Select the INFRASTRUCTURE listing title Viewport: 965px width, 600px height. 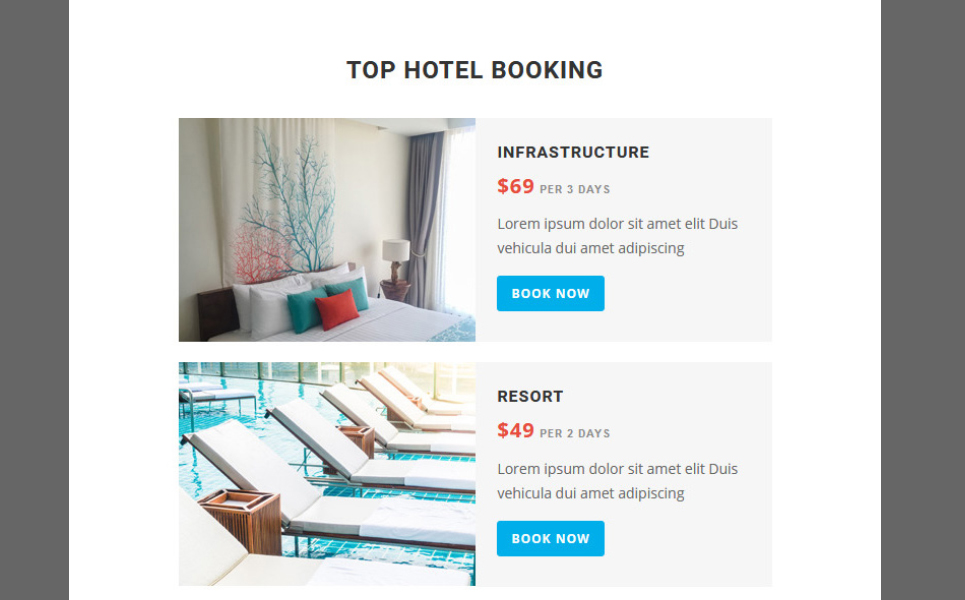tap(573, 152)
